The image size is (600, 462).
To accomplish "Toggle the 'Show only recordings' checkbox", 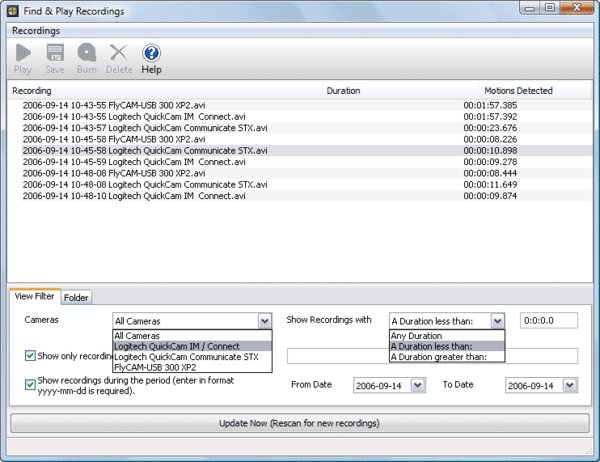I will [30, 356].
